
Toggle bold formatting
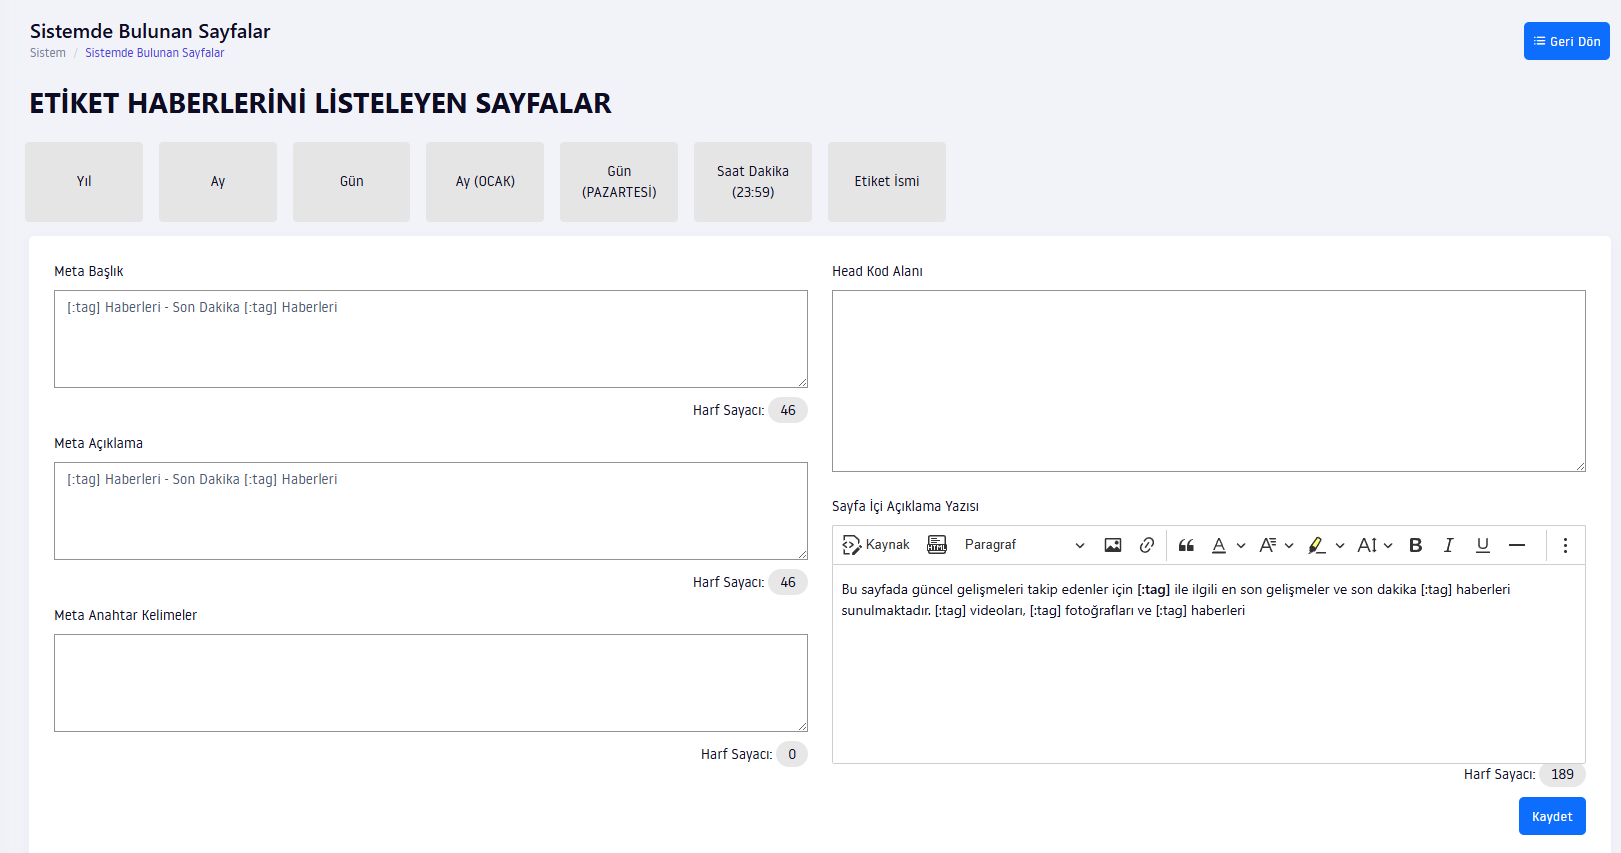1416,545
